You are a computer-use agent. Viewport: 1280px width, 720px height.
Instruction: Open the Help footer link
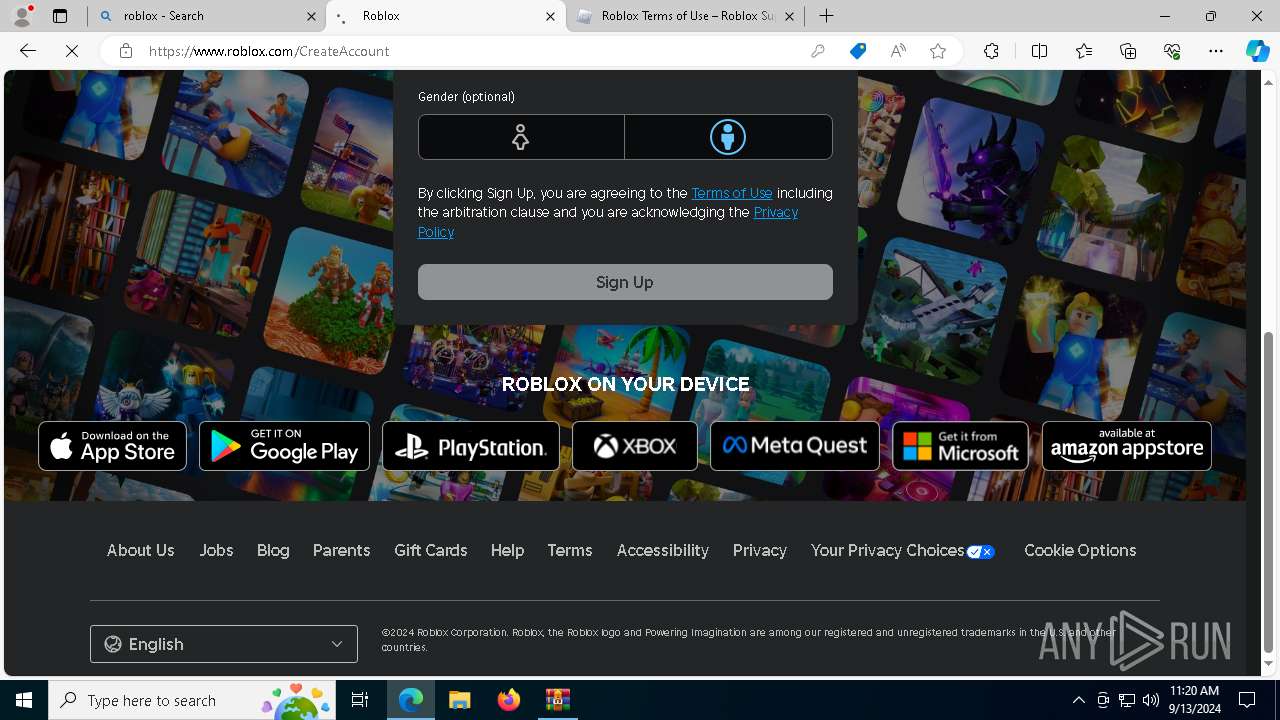point(507,551)
